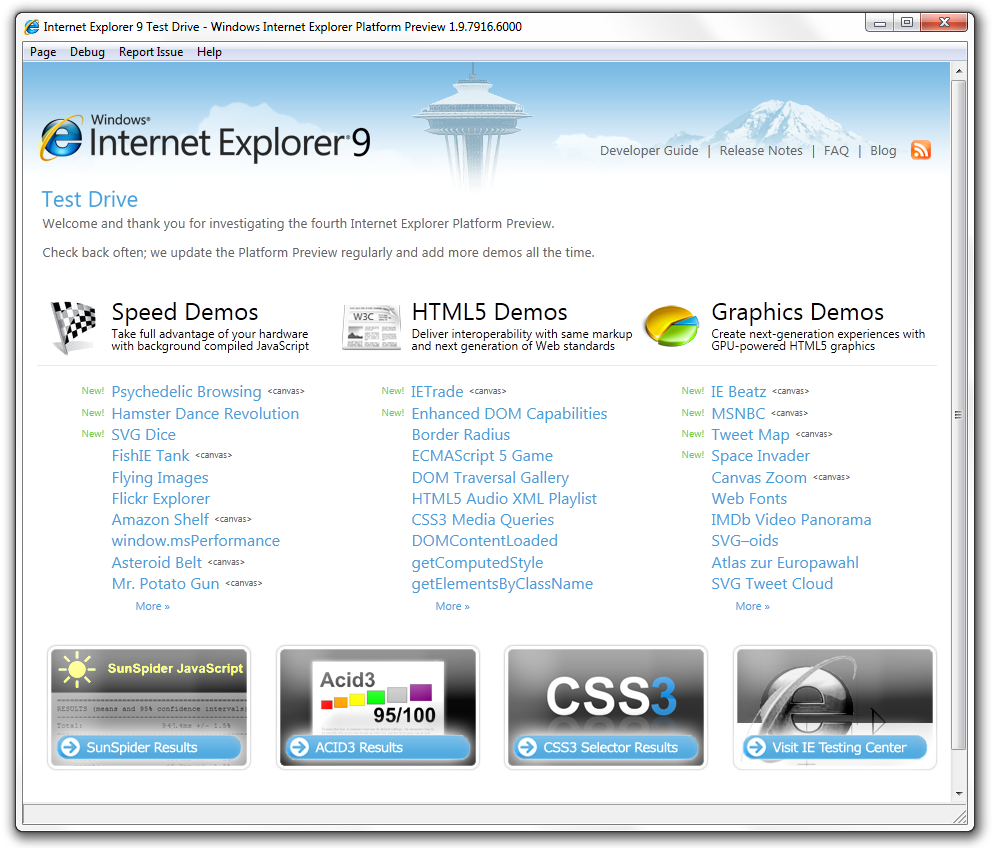
Task: Open the Flying Images demo
Action: (x=160, y=478)
